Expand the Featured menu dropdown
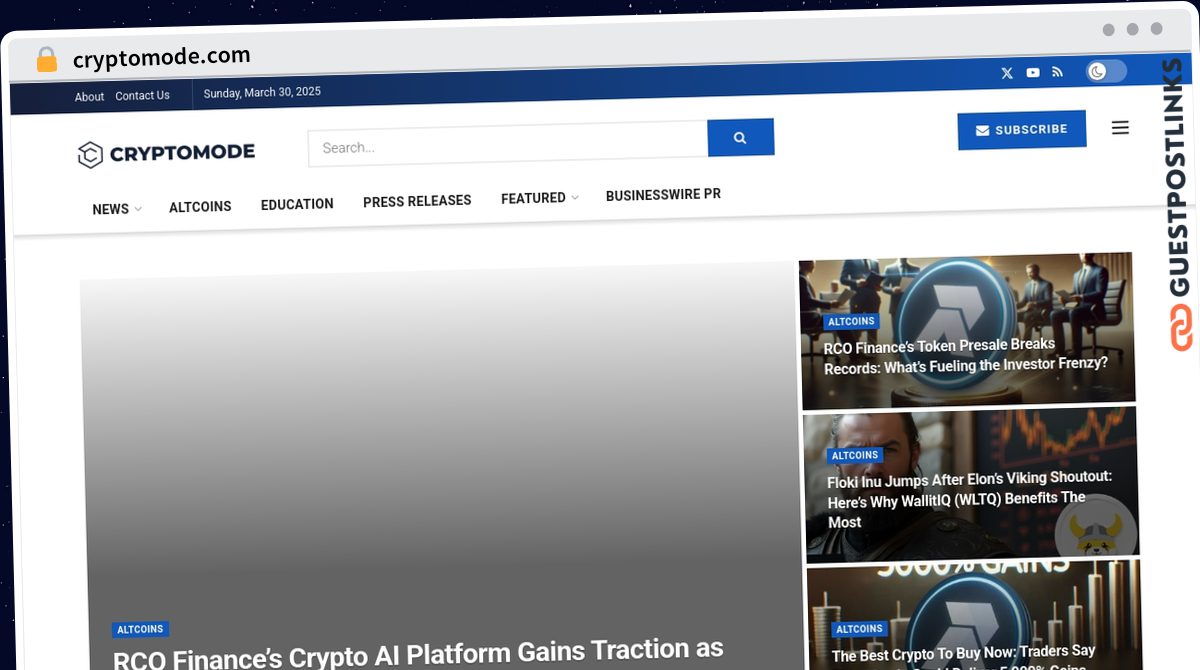 (x=539, y=198)
